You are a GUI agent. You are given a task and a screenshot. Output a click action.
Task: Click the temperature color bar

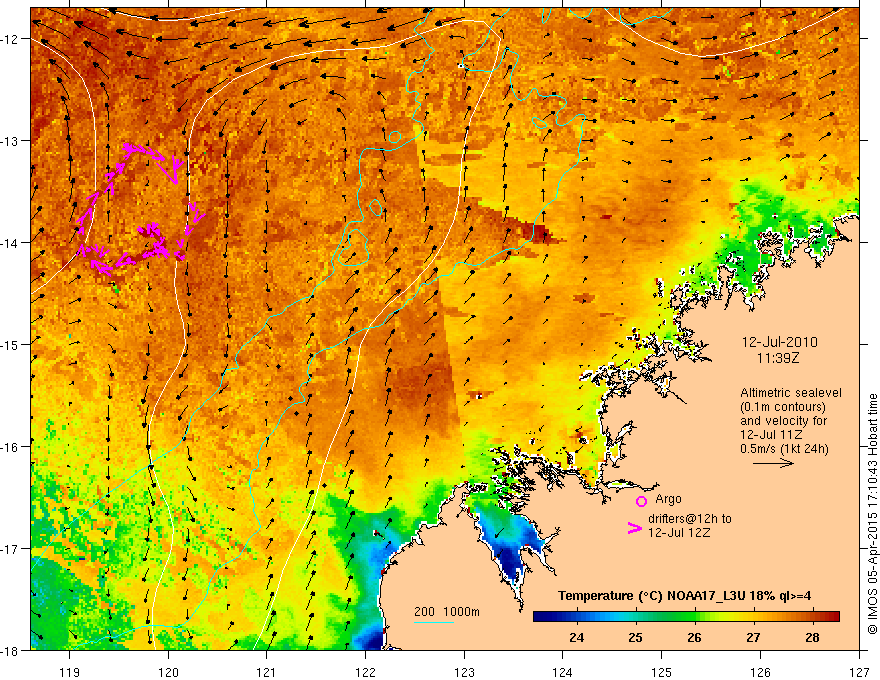pyautogui.click(x=686, y=617)
